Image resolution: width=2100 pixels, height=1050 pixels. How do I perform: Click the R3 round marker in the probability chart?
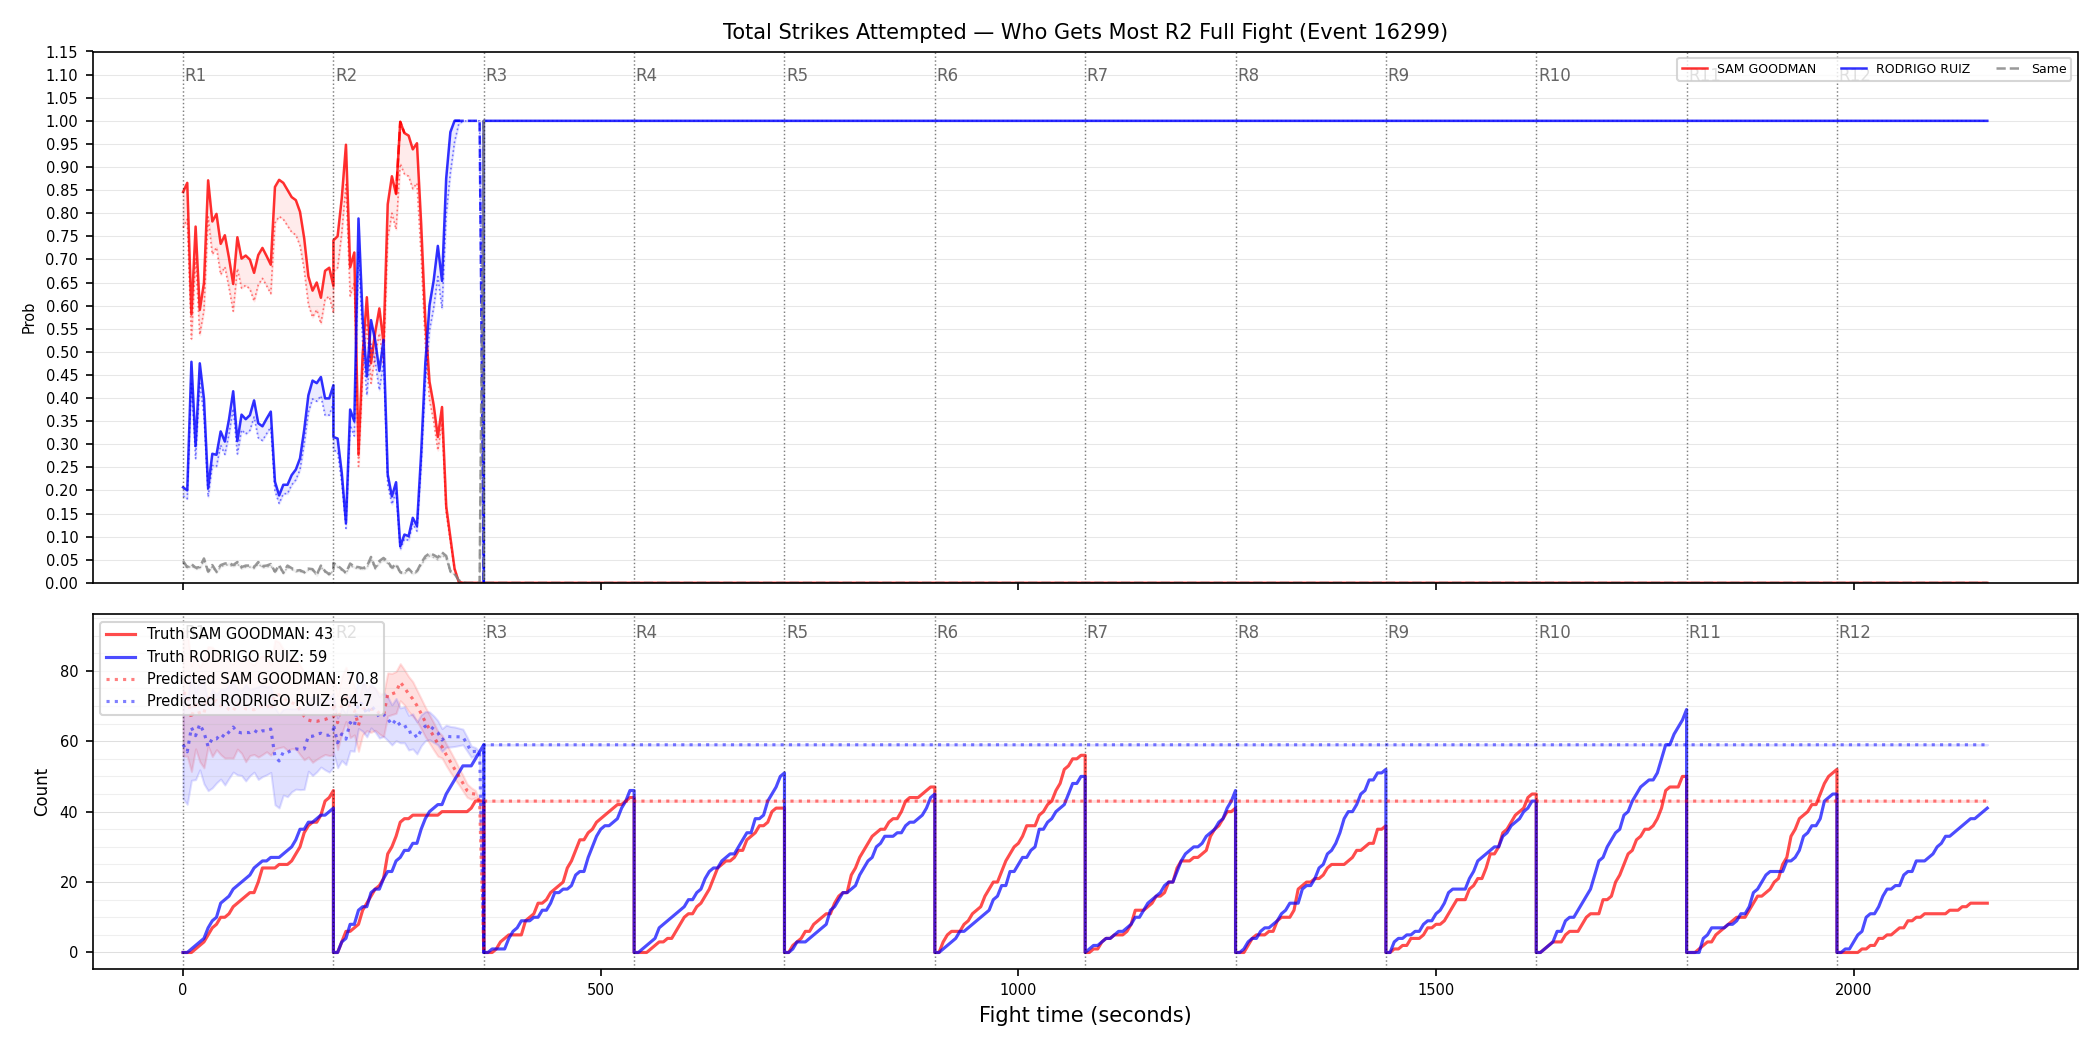[x=496, y=75]
